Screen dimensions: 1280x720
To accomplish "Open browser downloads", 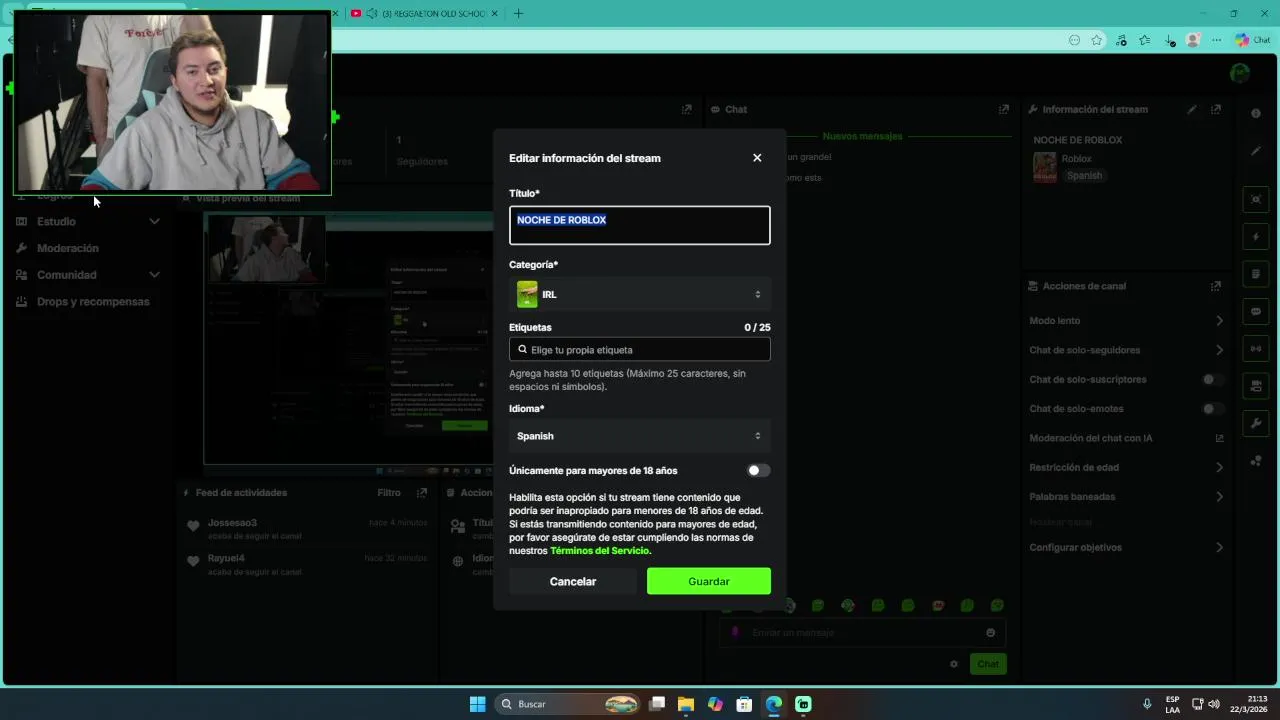I will pos(1169,40).
